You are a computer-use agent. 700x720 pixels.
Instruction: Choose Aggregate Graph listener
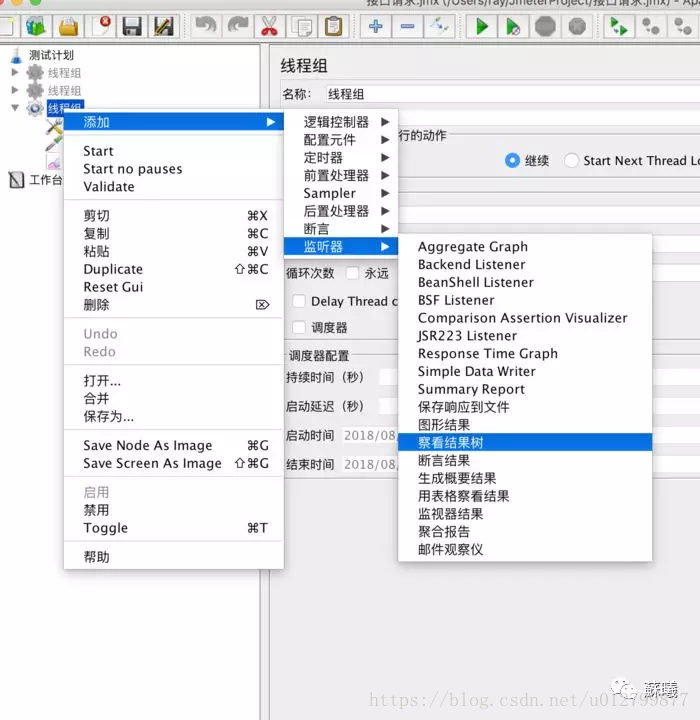tap(525, 247)
